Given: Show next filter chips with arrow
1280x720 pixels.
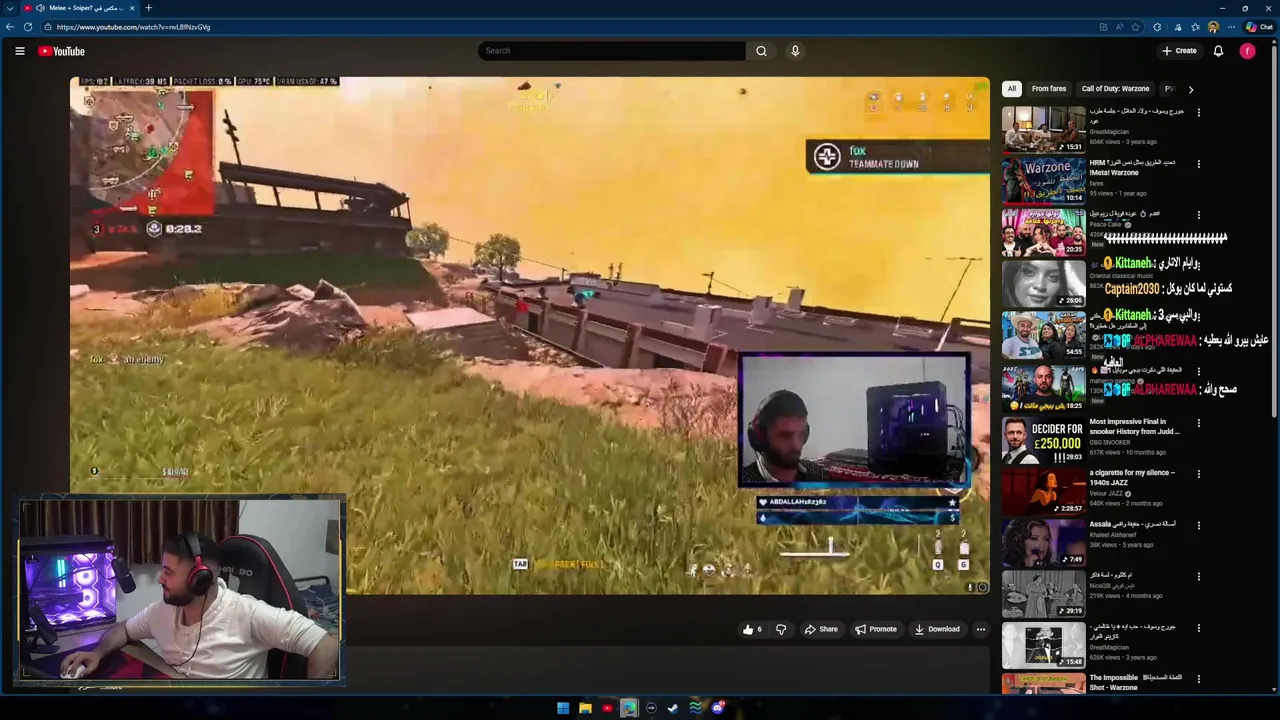Looking at the screenshot, I should tap(1190, 89).
